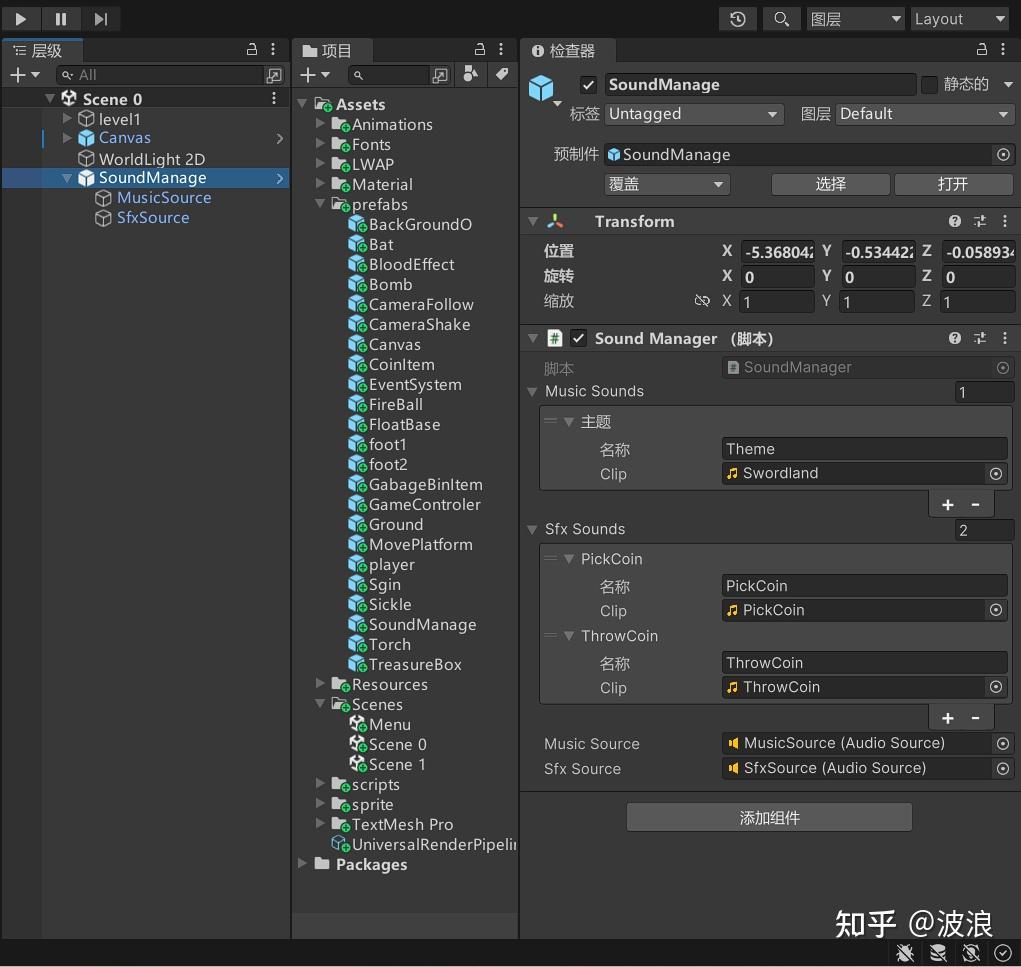Viewport: 1021px width, 967px height.
Task: Lock the Project panel
Action: [480, 49]
